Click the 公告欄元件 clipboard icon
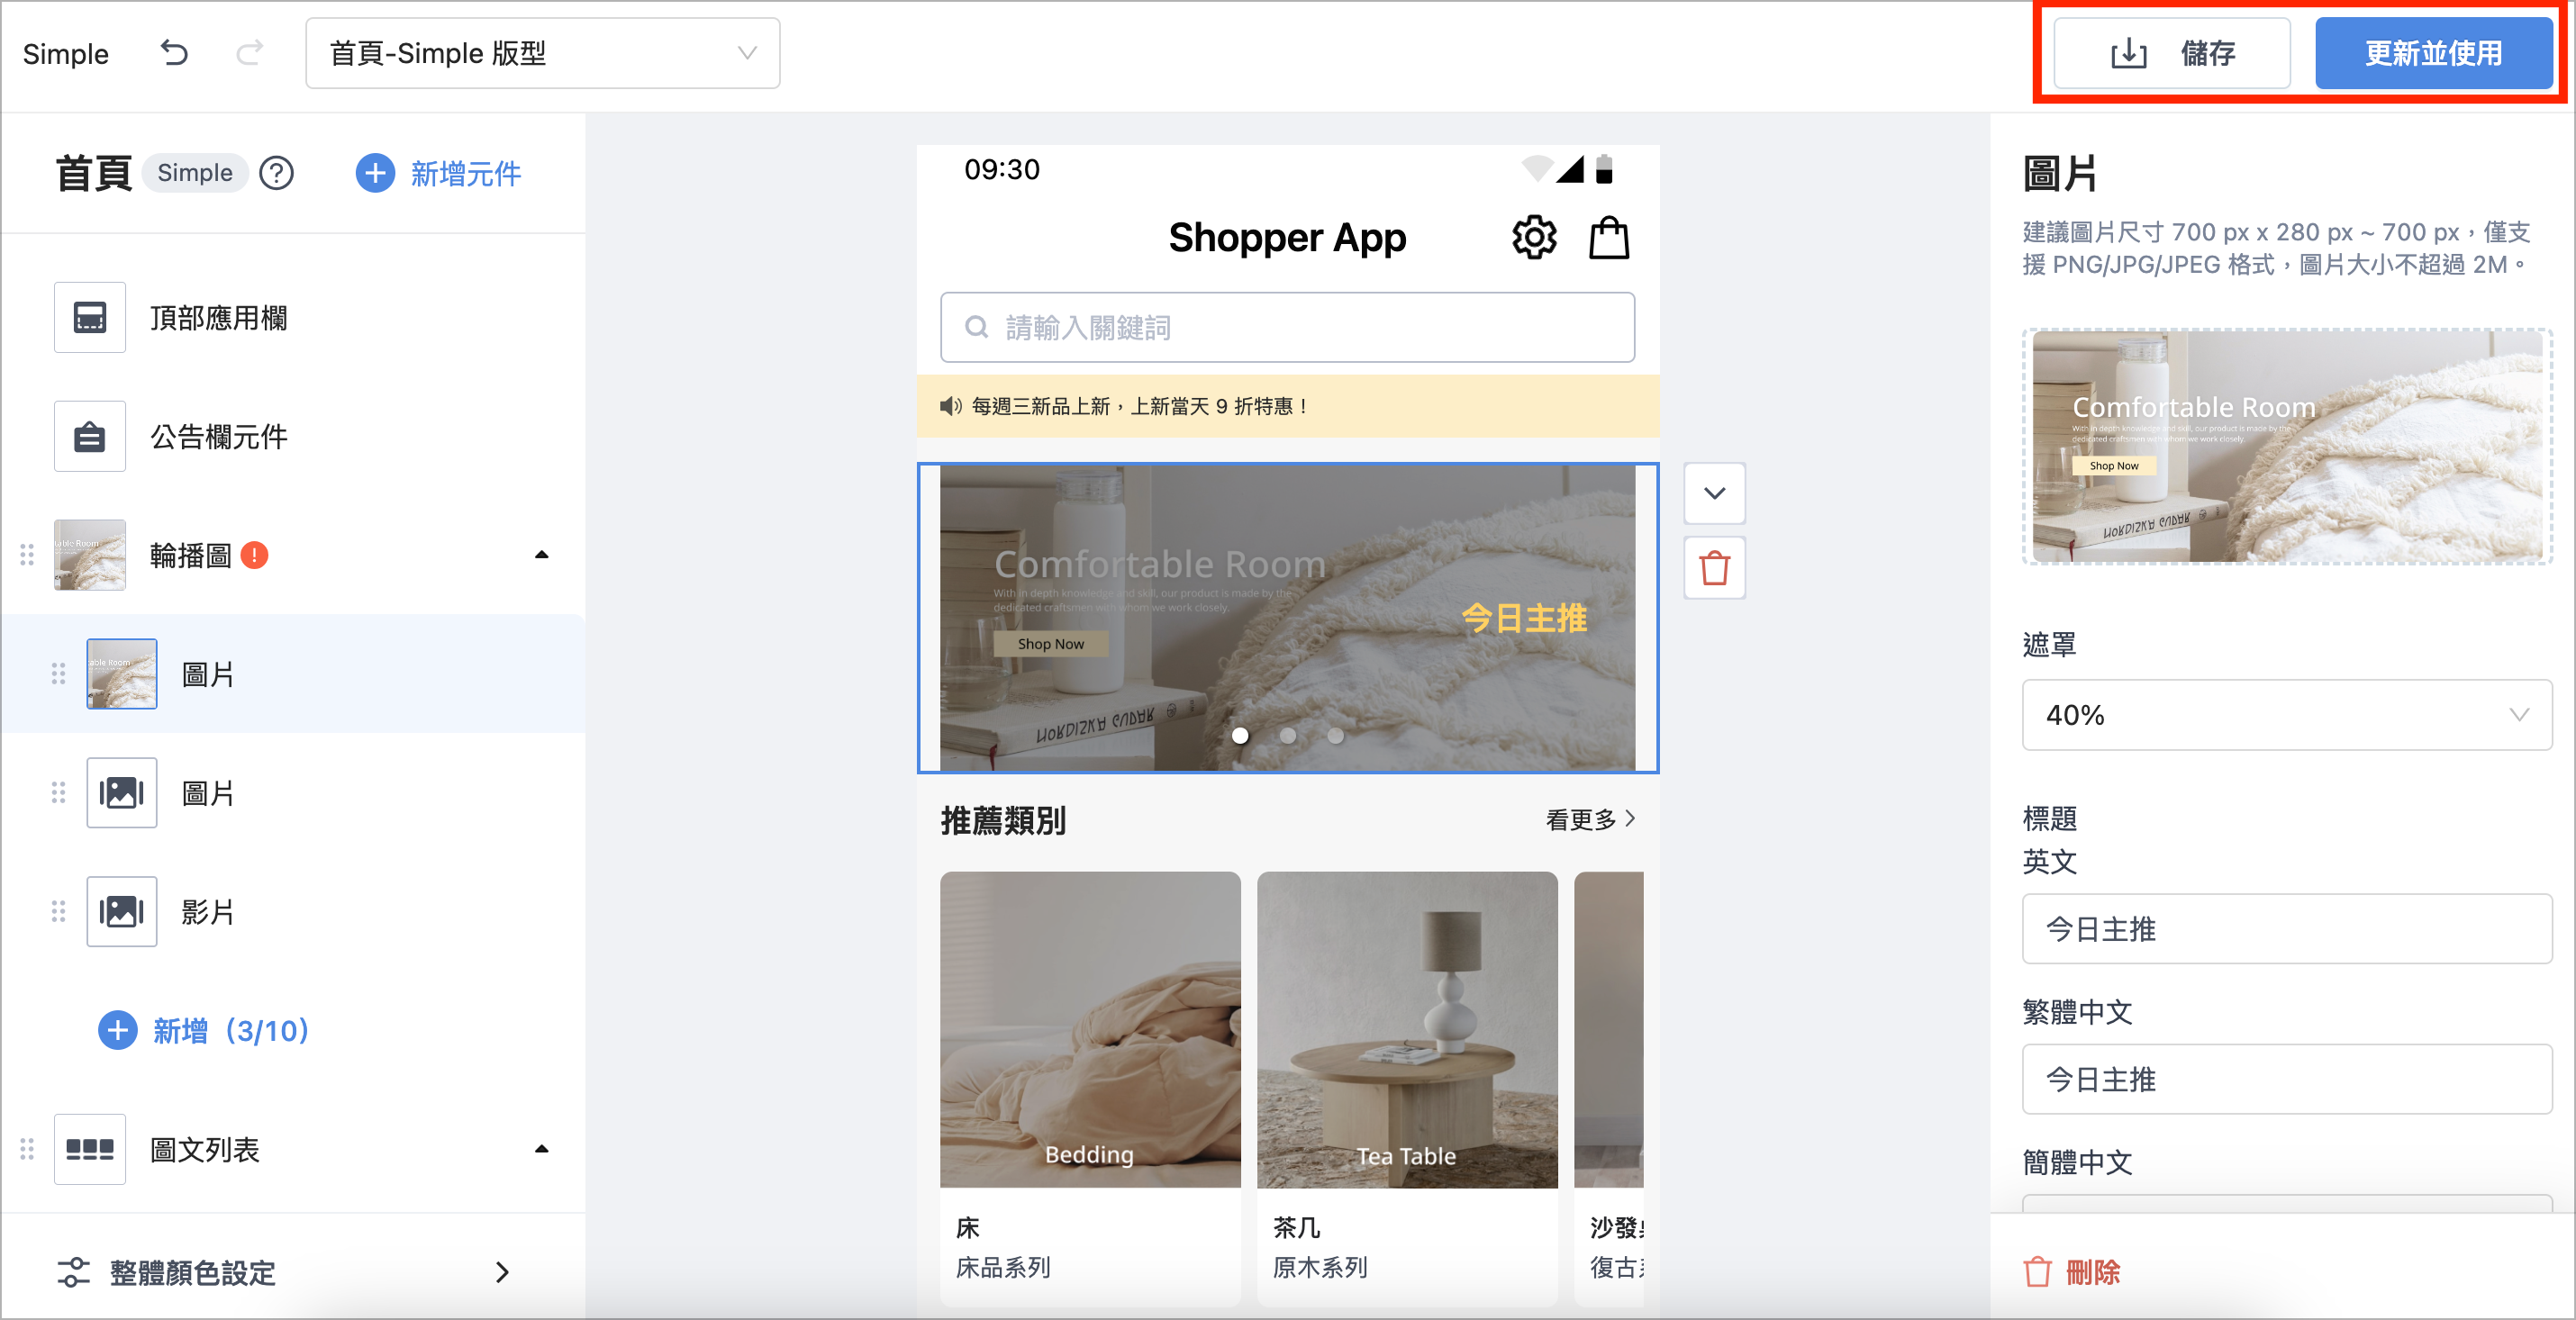Viewport: 2576px width, 1320px height. point(90,436)
